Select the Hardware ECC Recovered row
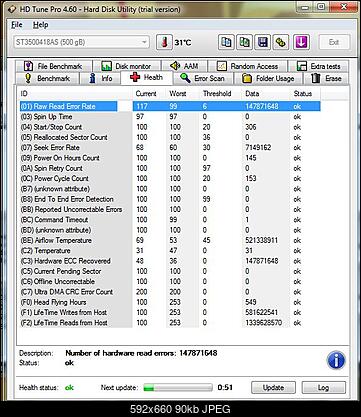This screenshot has height=417, width=361. click(x=170, y=261)
